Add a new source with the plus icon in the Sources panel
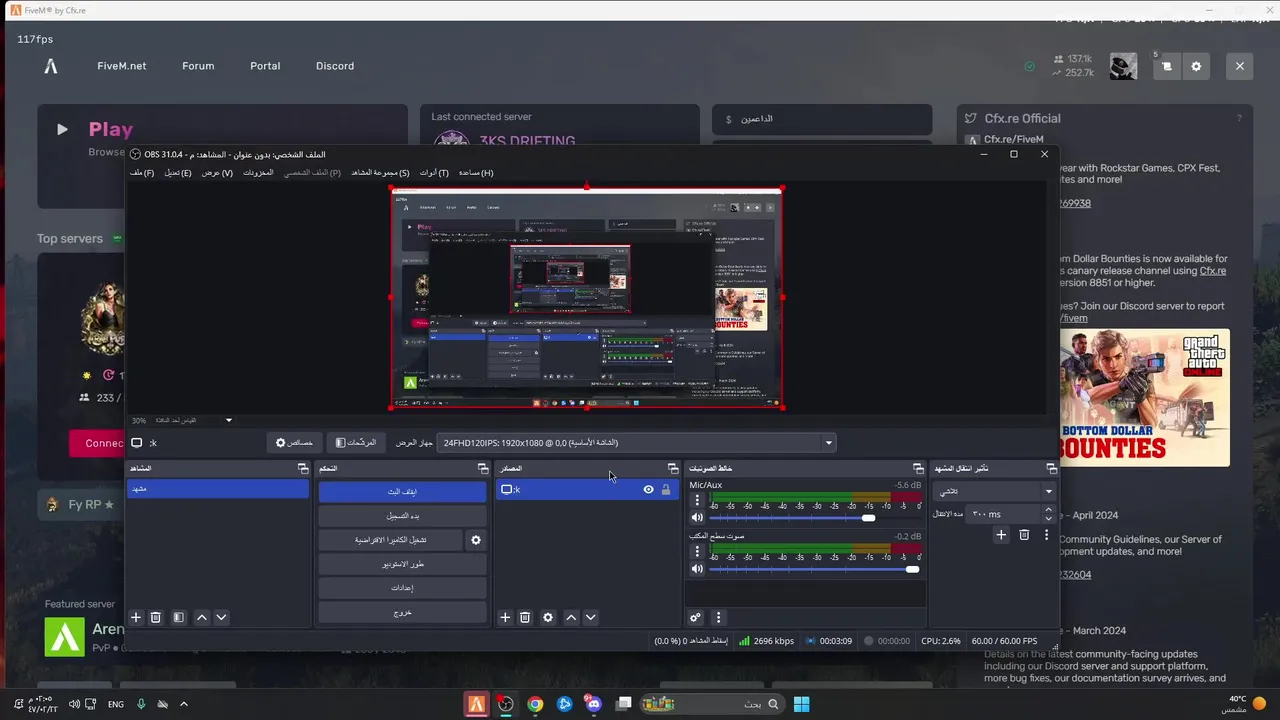The height and width of the screenshot is (720, 1280). click(505, 618)
